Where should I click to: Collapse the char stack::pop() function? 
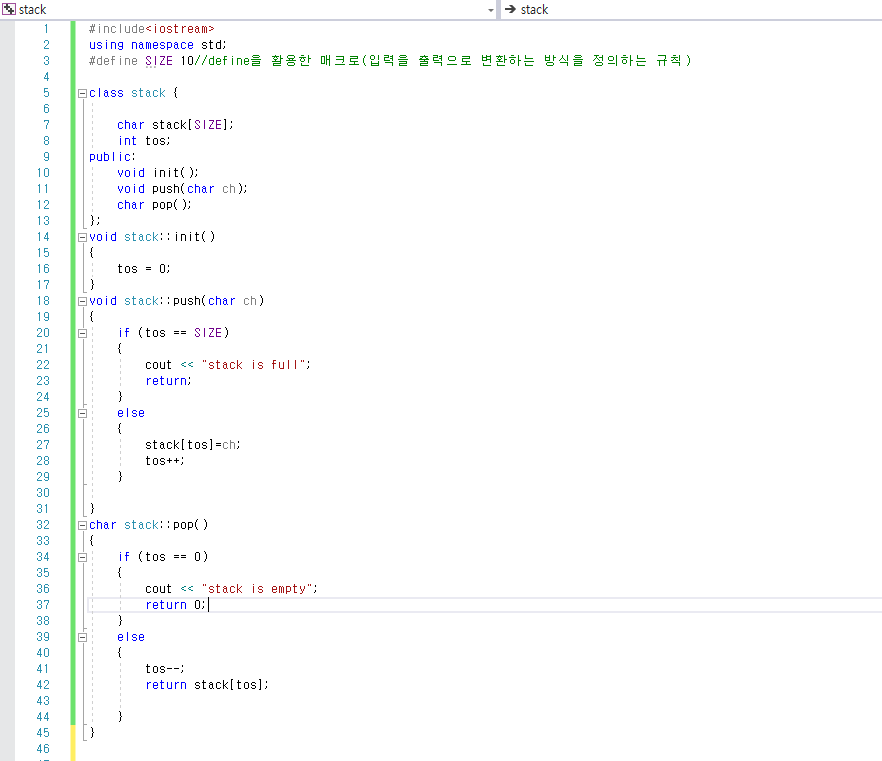point(82,525)
